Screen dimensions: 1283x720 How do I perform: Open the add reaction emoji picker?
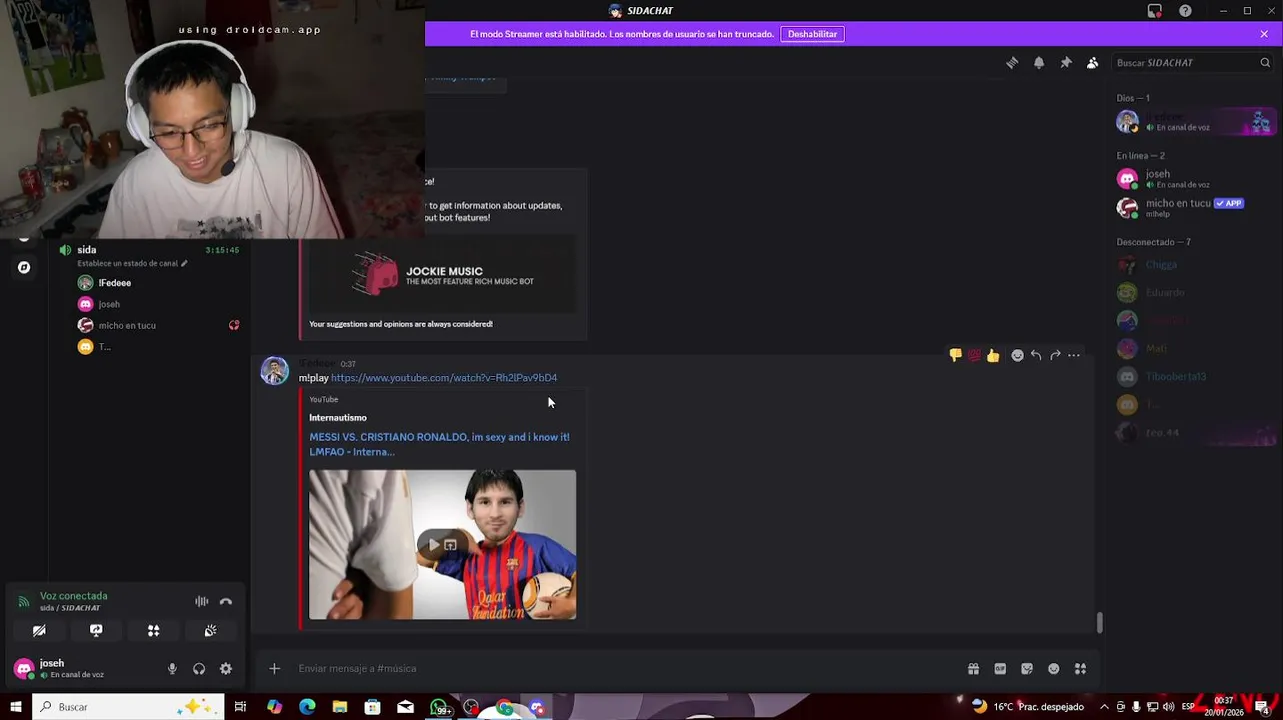(1017, 355)
